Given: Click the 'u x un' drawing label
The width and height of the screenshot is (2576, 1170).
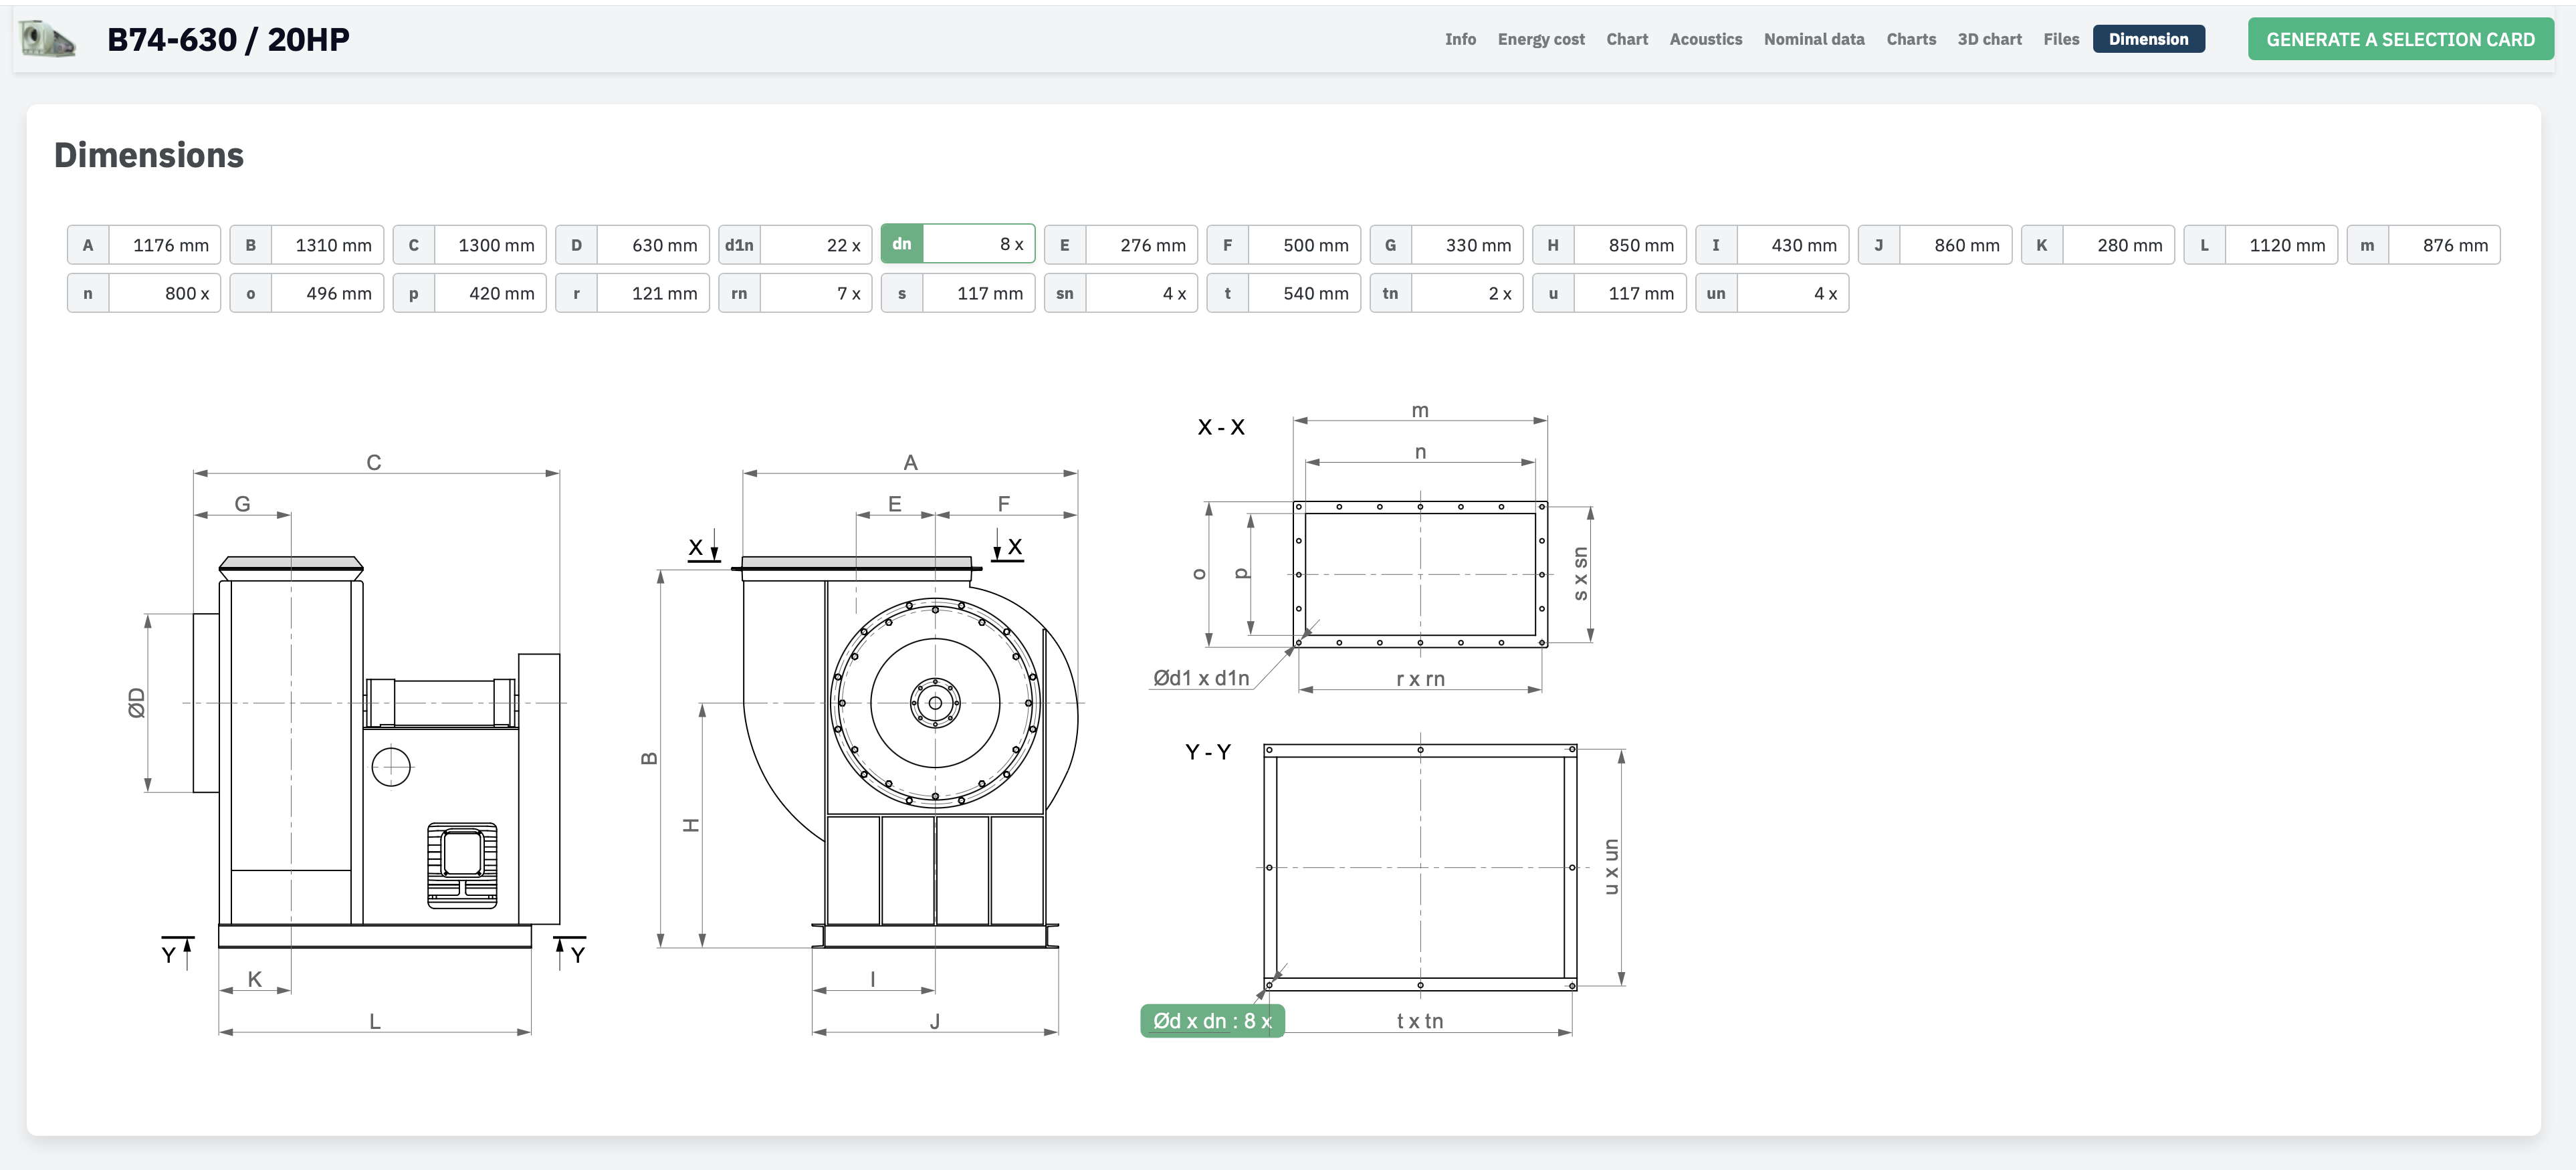Looking at the screenshot, I should [1610, 867].
